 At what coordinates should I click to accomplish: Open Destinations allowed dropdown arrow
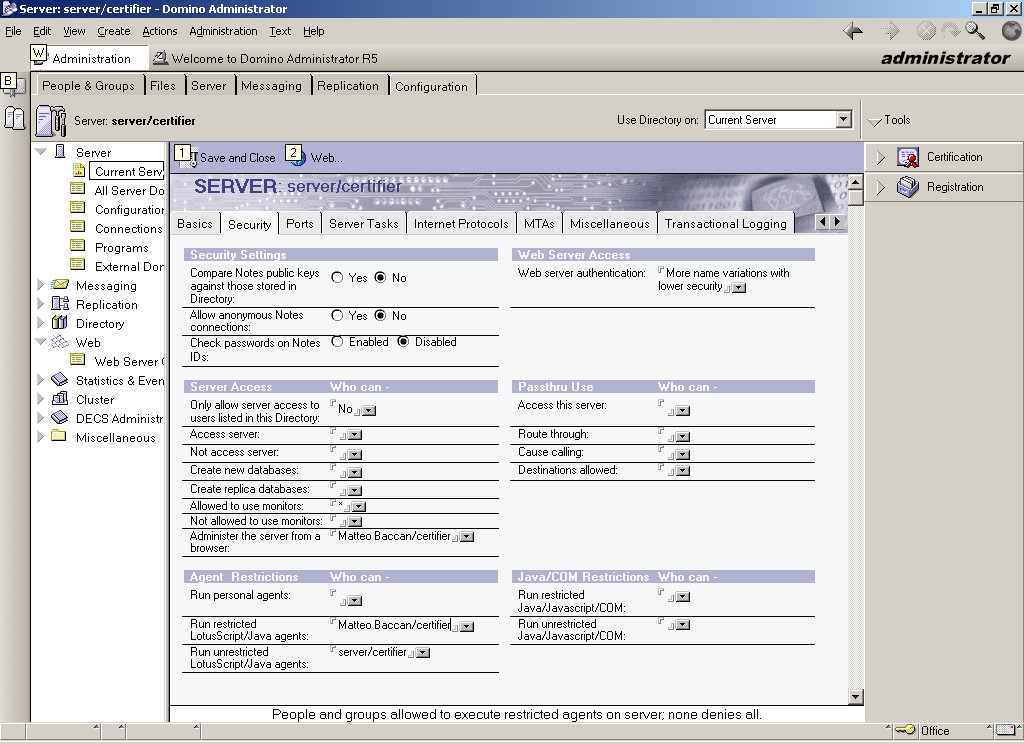(x=683, y=471)
